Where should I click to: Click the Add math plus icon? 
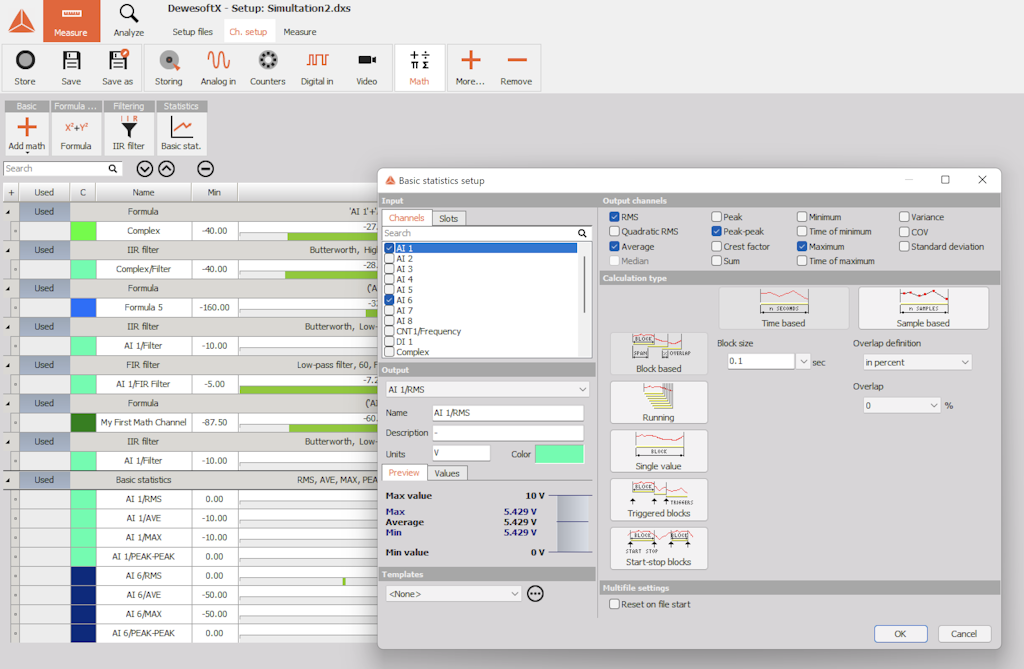27,127
